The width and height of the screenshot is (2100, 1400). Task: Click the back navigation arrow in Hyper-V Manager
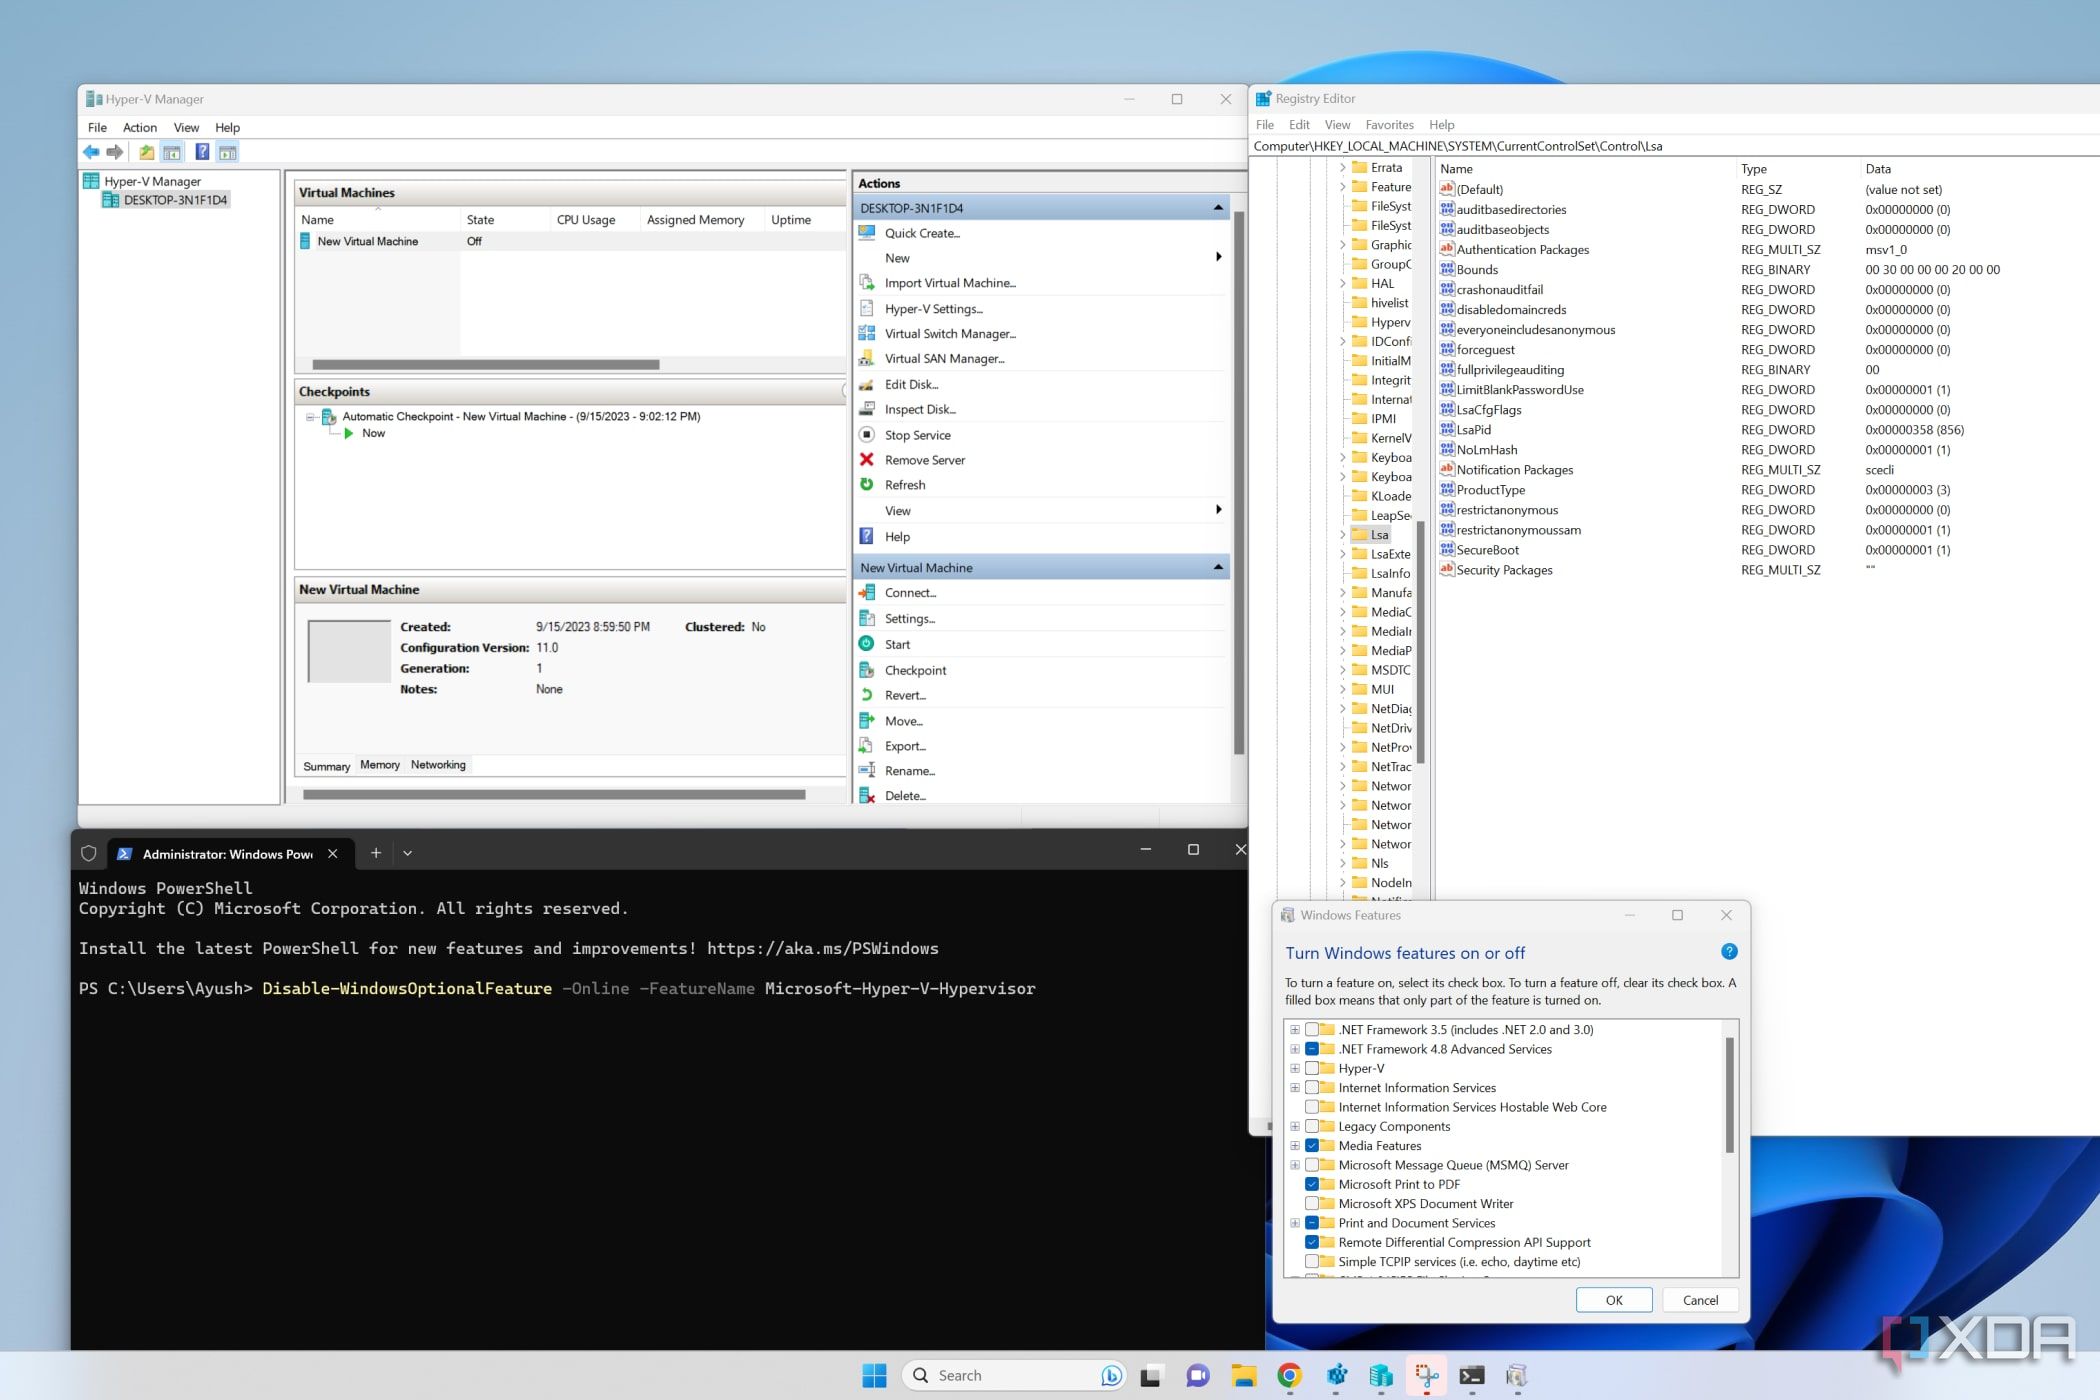(x=92, y=151)
